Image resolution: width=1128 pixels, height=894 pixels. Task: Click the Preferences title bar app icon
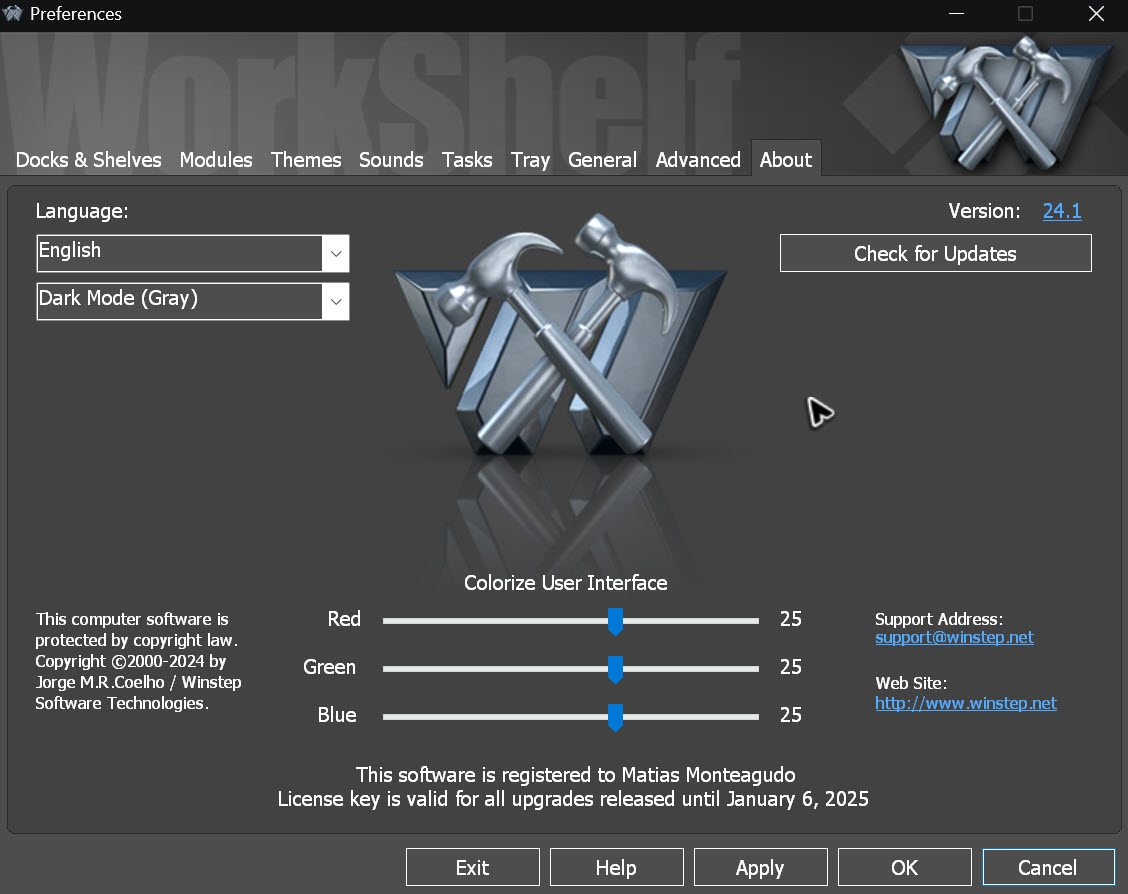click(14, 14)
